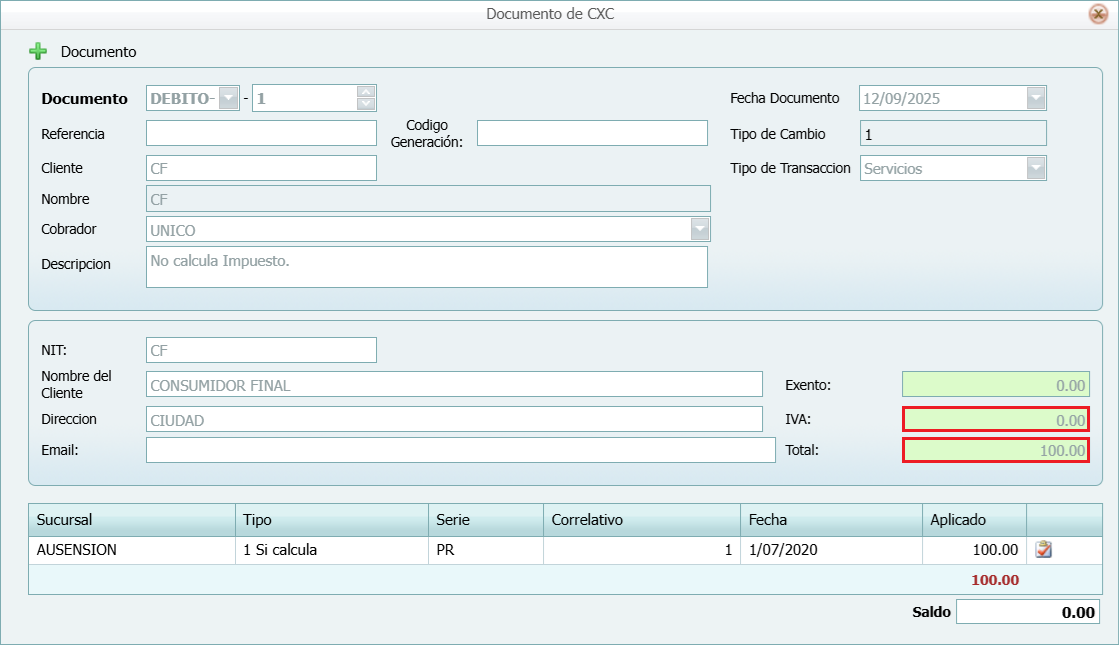Open the DEBITO document type dropdown
The height and width of the screenshot is (645, 1119).
coord(229,98)
